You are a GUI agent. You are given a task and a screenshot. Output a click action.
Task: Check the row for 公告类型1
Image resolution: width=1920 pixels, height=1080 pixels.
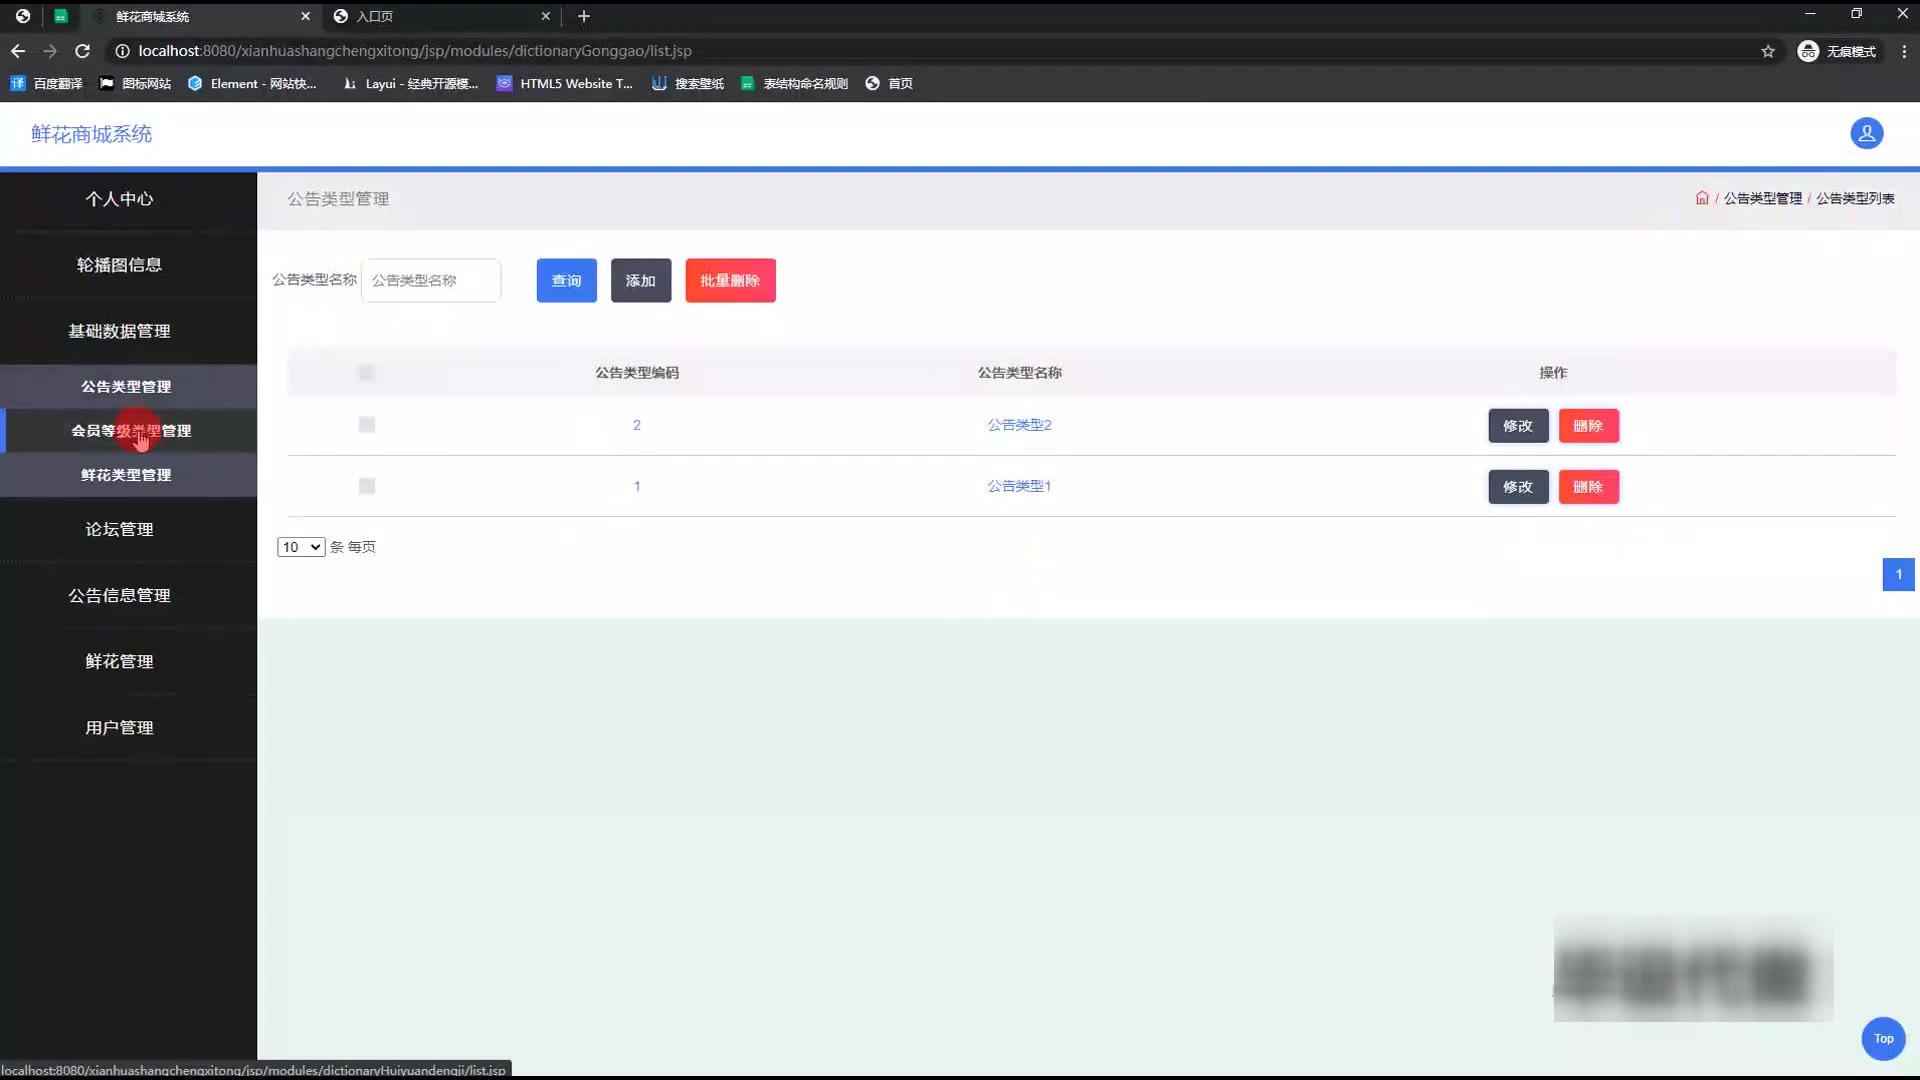pos(367,486)
